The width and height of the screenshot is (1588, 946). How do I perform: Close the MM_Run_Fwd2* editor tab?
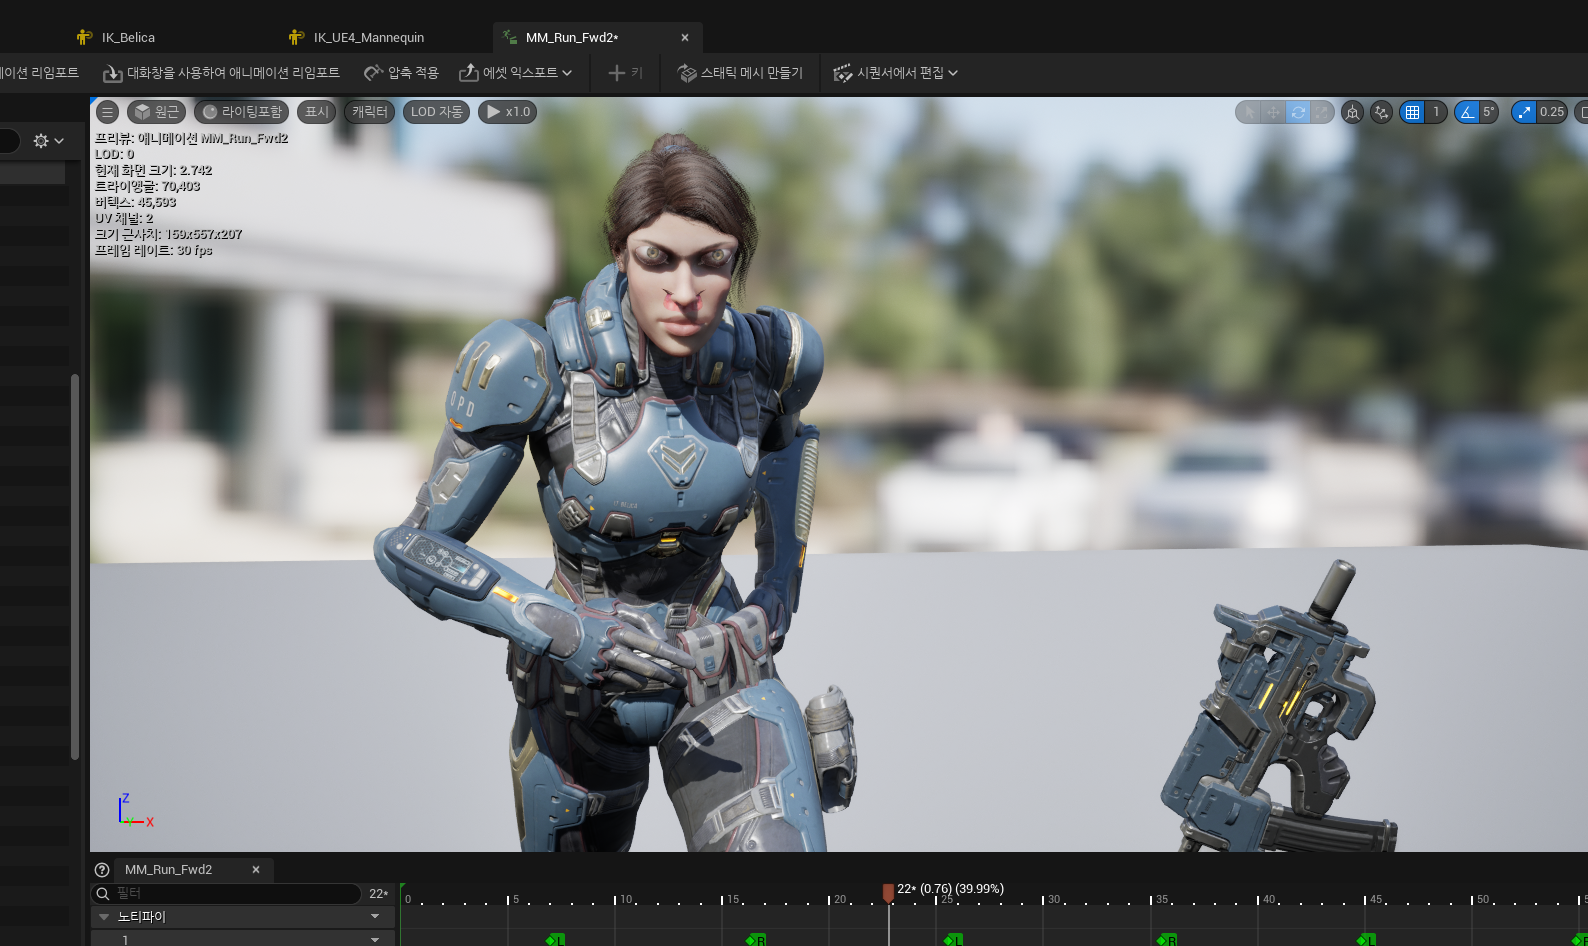(685, 37)
